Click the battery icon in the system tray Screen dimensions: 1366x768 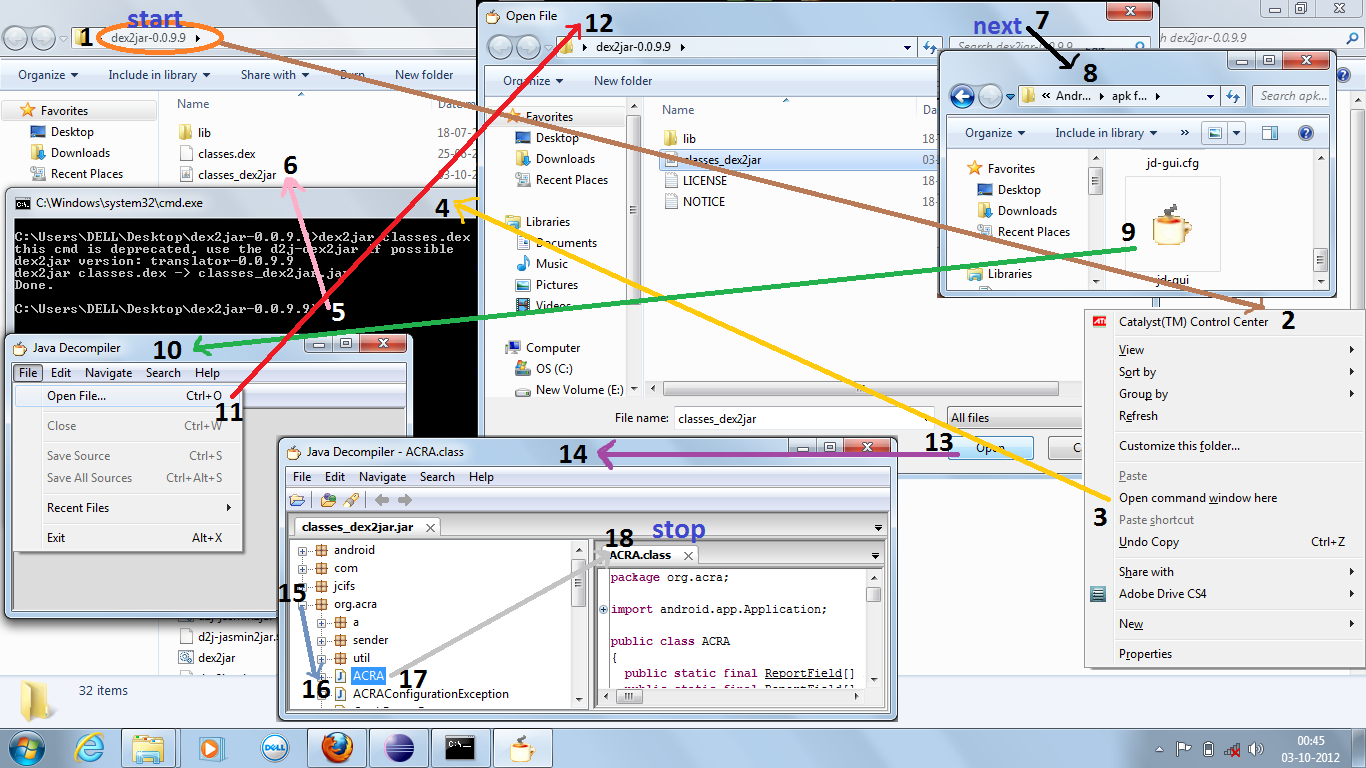pos(1208,749)
